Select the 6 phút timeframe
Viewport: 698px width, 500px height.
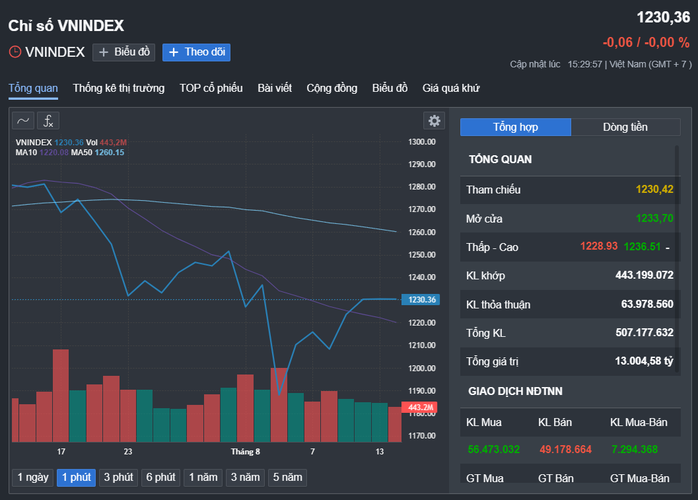pos(161,477)
